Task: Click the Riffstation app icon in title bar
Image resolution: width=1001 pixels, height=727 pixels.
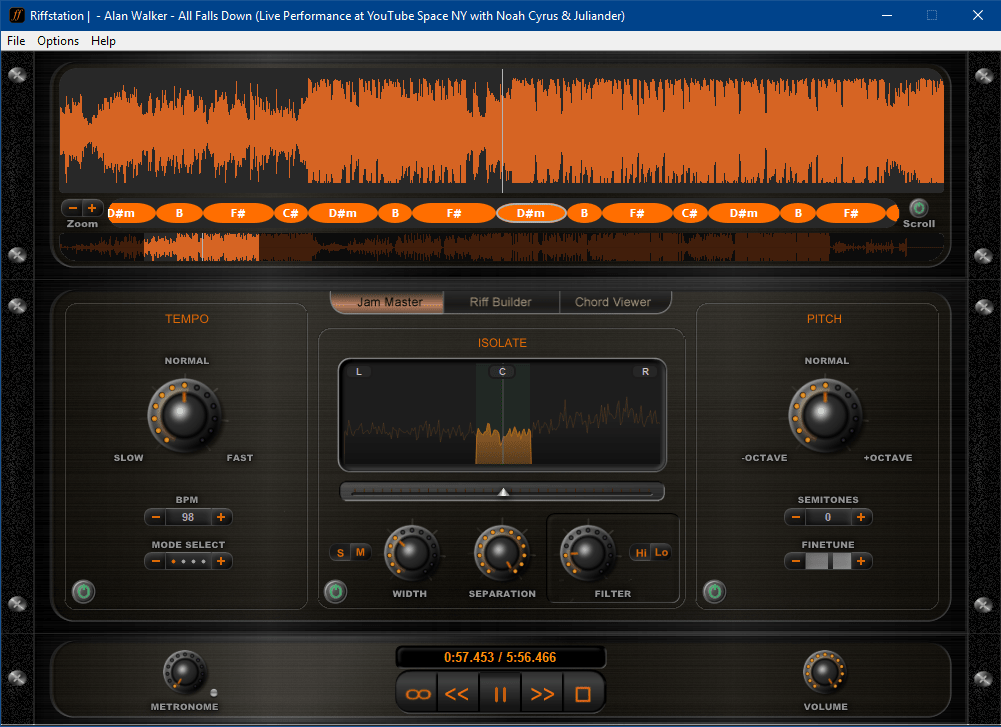Action: pos(17,15)
